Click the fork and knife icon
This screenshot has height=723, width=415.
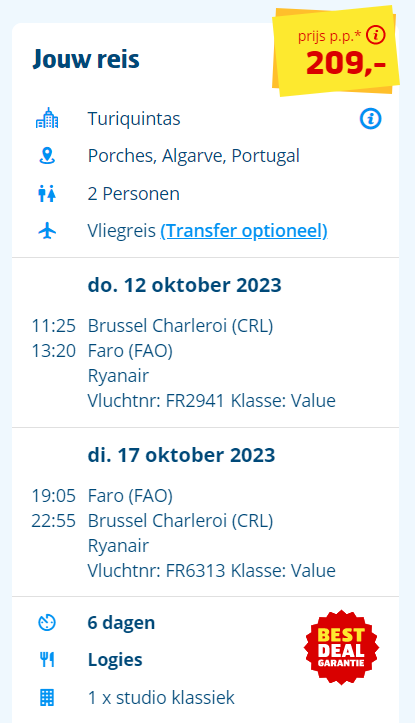[47, 660]
